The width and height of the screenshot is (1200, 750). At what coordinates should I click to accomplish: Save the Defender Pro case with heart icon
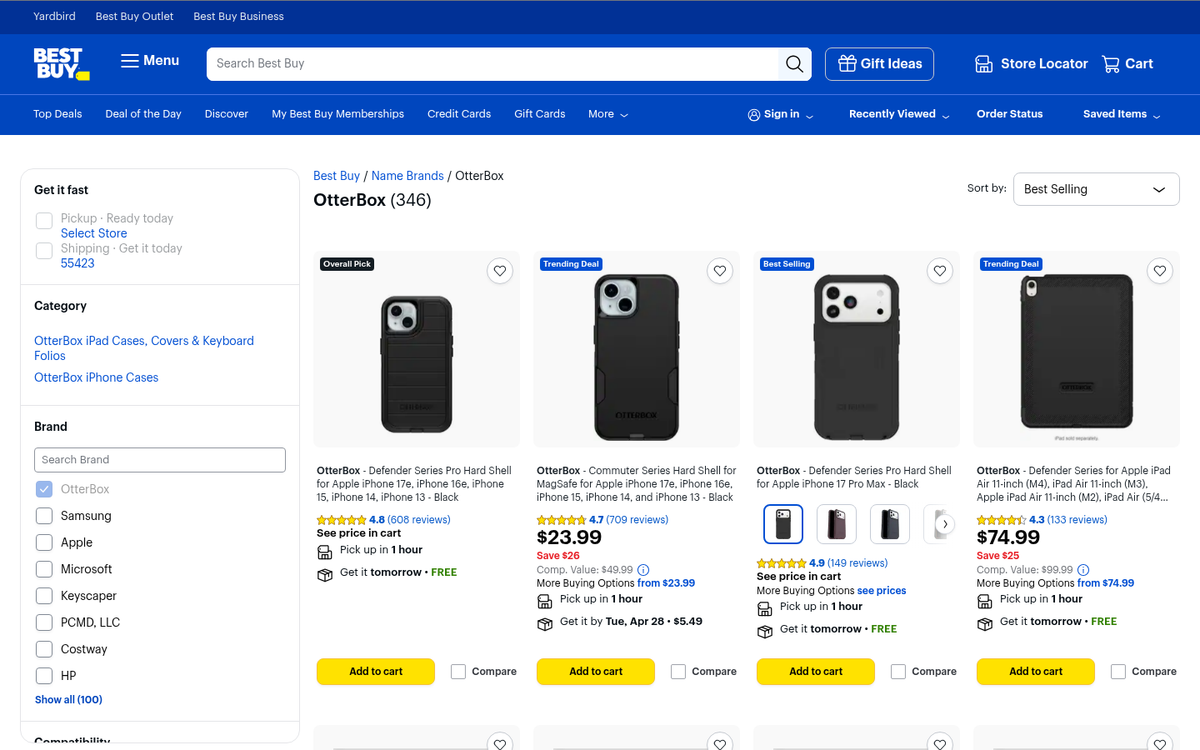coord(499,270)
